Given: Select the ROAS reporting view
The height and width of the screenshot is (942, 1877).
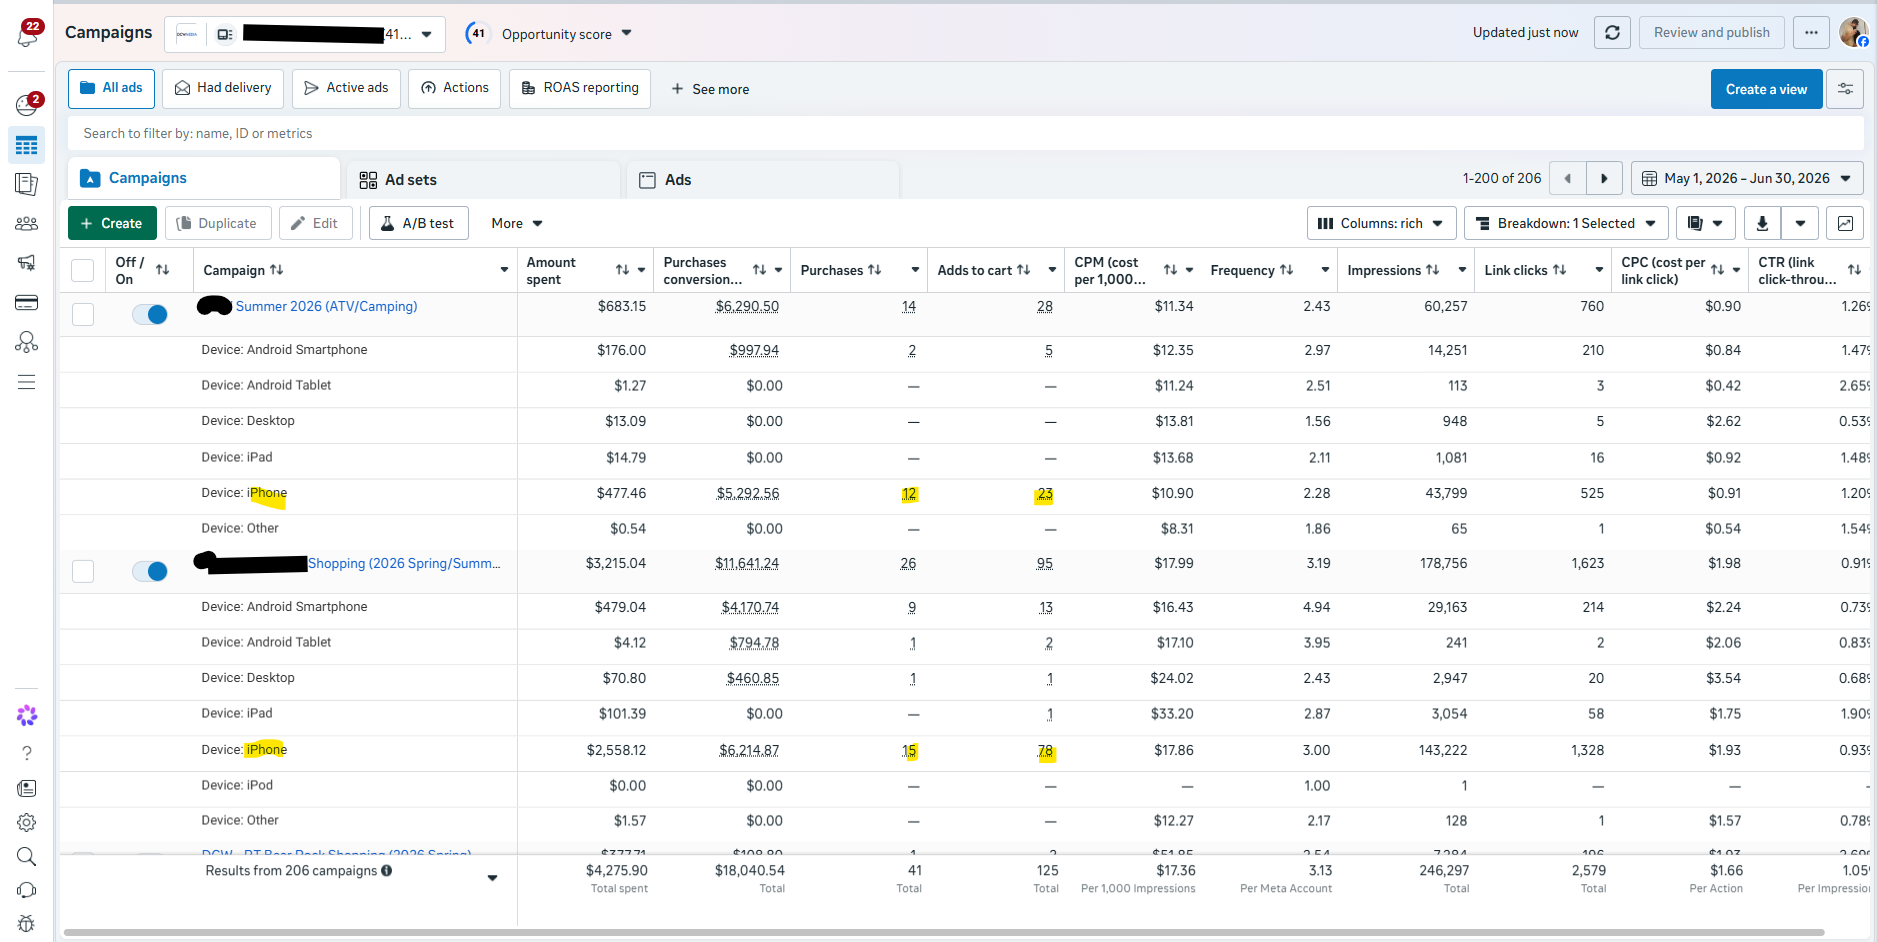Looking at the screenshot, I should point(580,88).
